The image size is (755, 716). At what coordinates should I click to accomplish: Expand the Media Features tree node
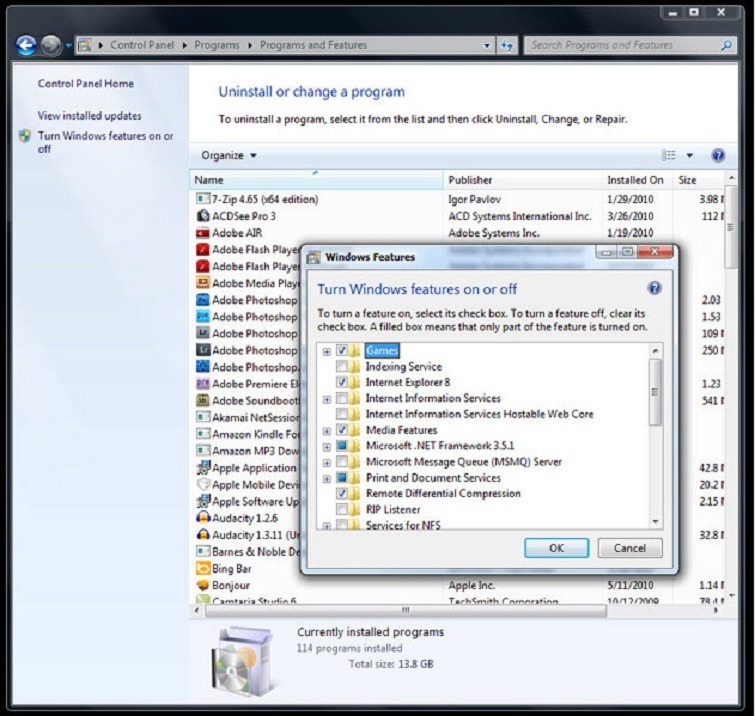tap(327, 430)
